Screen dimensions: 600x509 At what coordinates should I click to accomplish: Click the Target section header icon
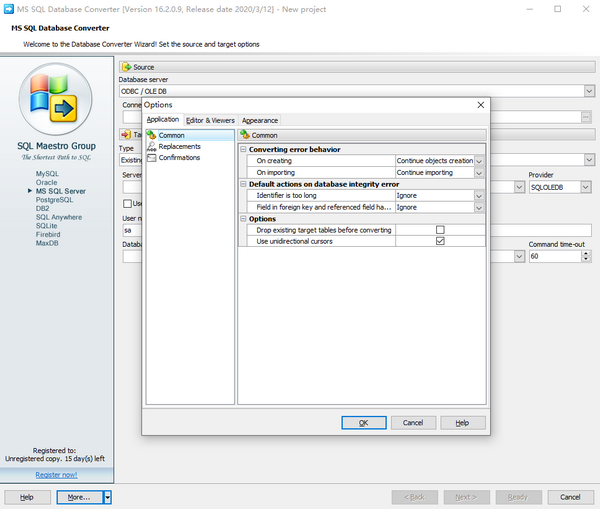tap(126, 134)
